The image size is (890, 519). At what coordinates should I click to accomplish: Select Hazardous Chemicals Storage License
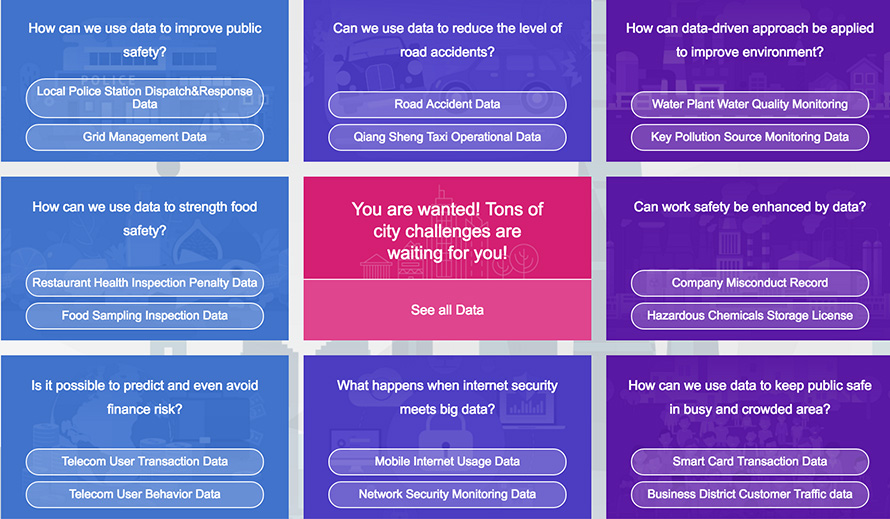pyautogui.click(x=750, y=316)
